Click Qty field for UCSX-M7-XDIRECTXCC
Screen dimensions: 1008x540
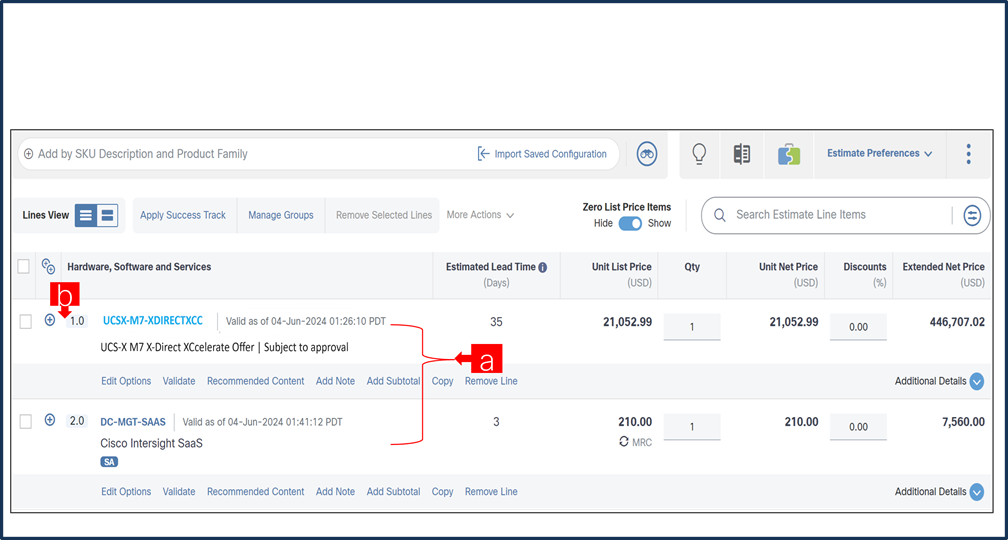coord(692,327)
